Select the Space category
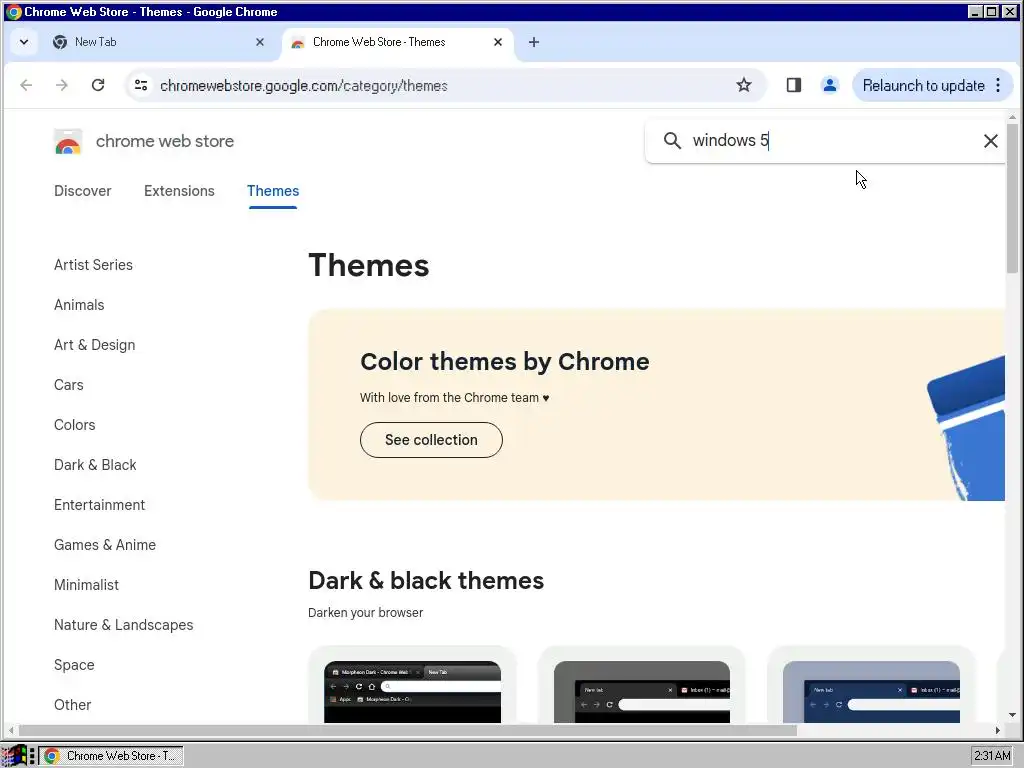Image resolution: width=1024 pixels, height=768 pixels. 74,665
